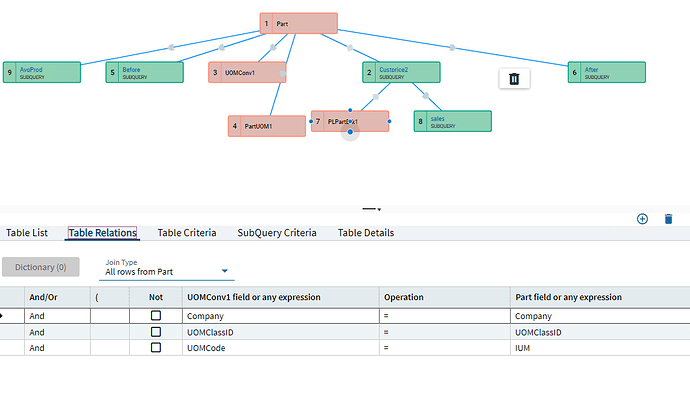Select the Before subquery node
The width and height of the screenshot is (690, 397).
[x=144, y=73]
